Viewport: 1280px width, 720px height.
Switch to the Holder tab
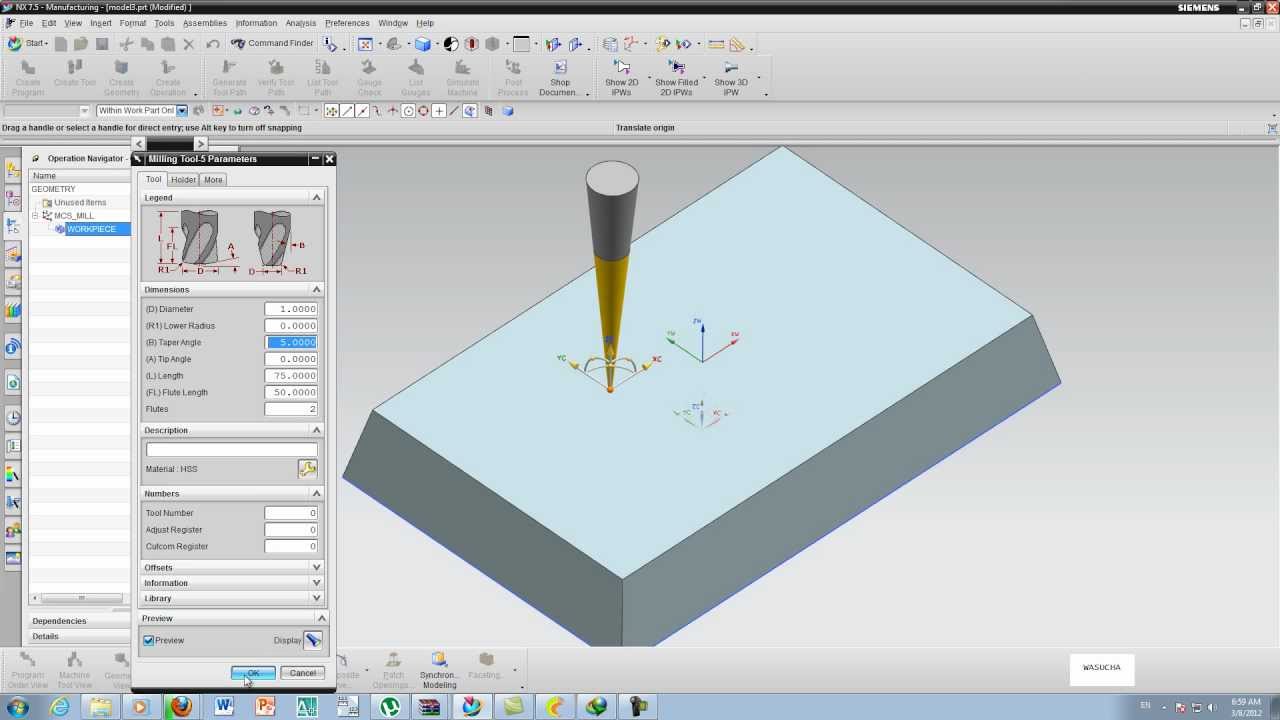pyautogui.click(x=183, y=180)
